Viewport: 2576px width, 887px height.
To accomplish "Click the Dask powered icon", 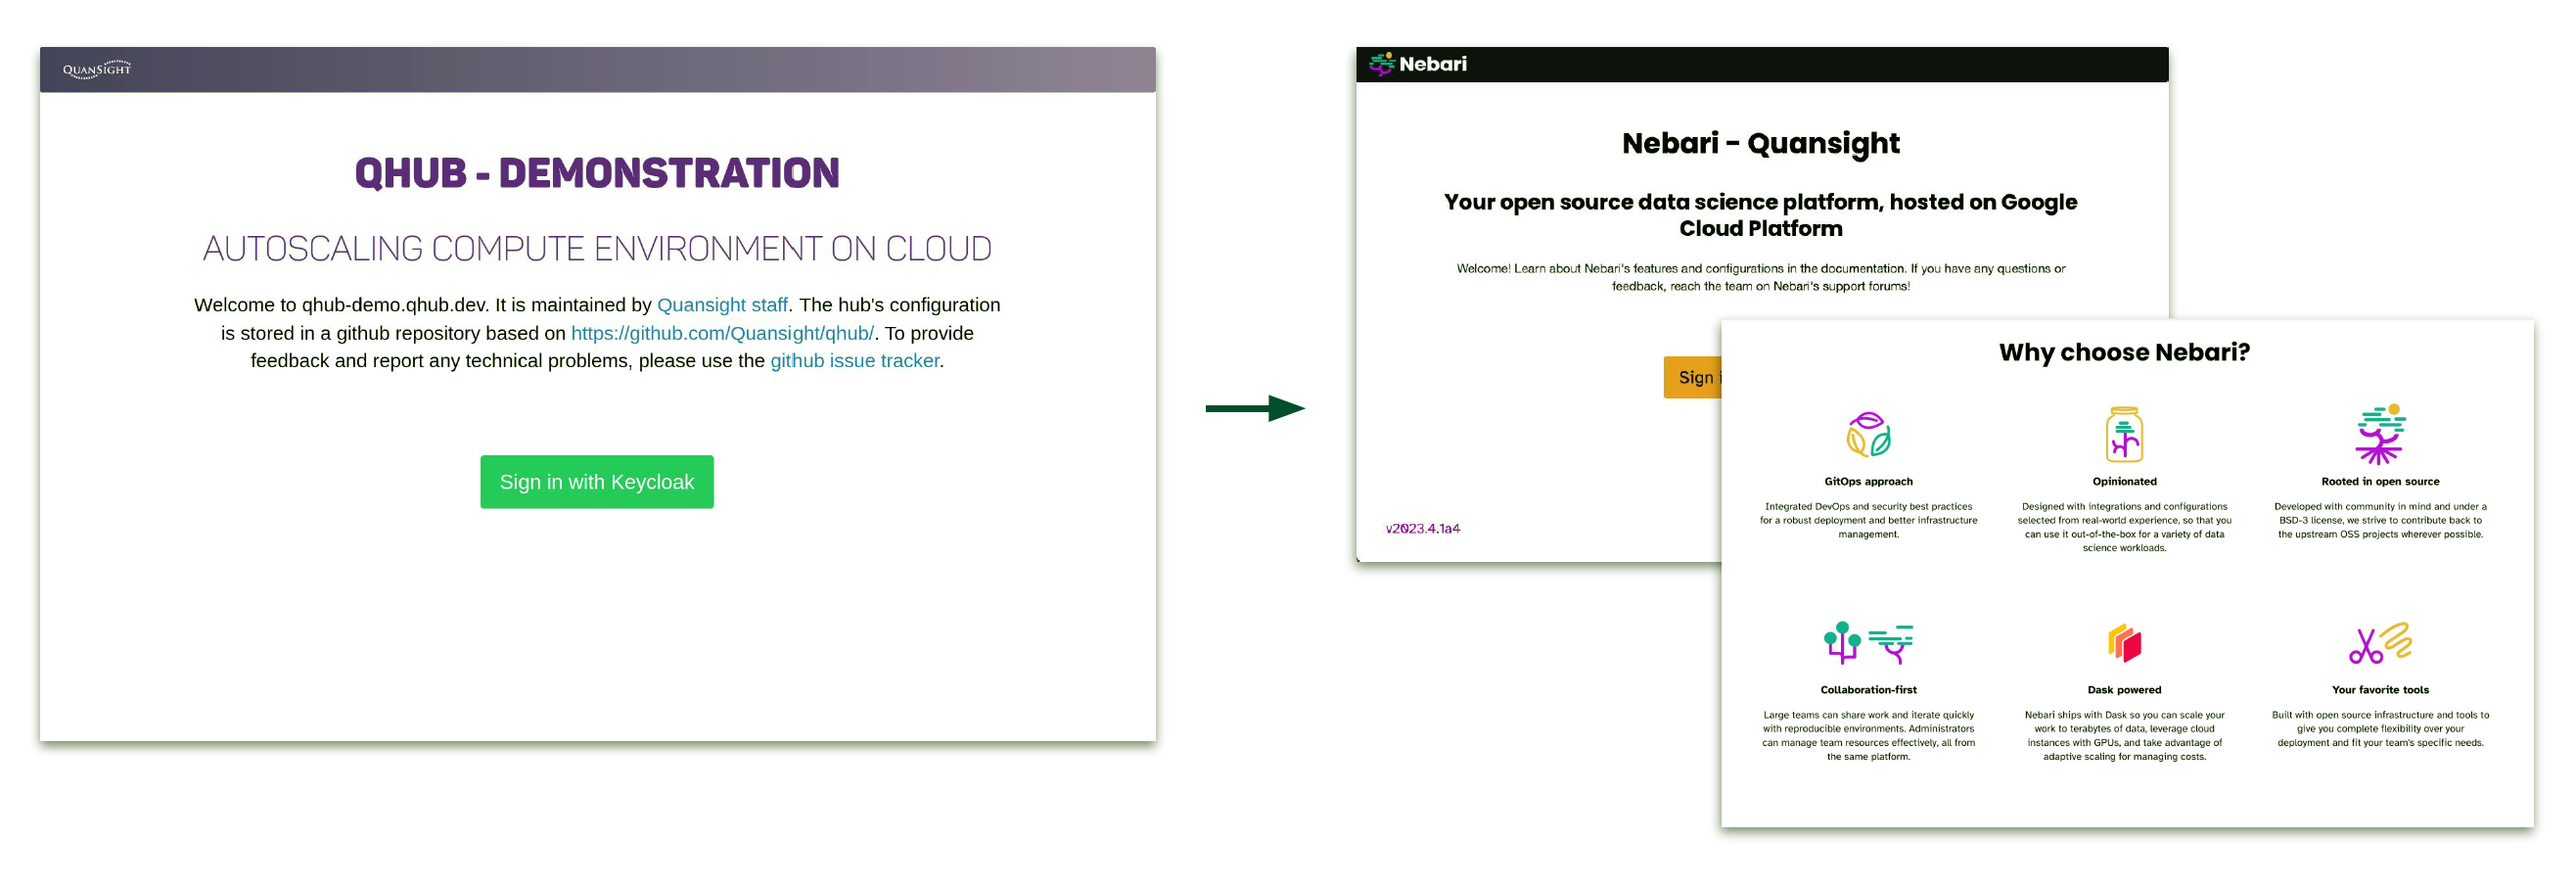I will (x=2124, y=643).
